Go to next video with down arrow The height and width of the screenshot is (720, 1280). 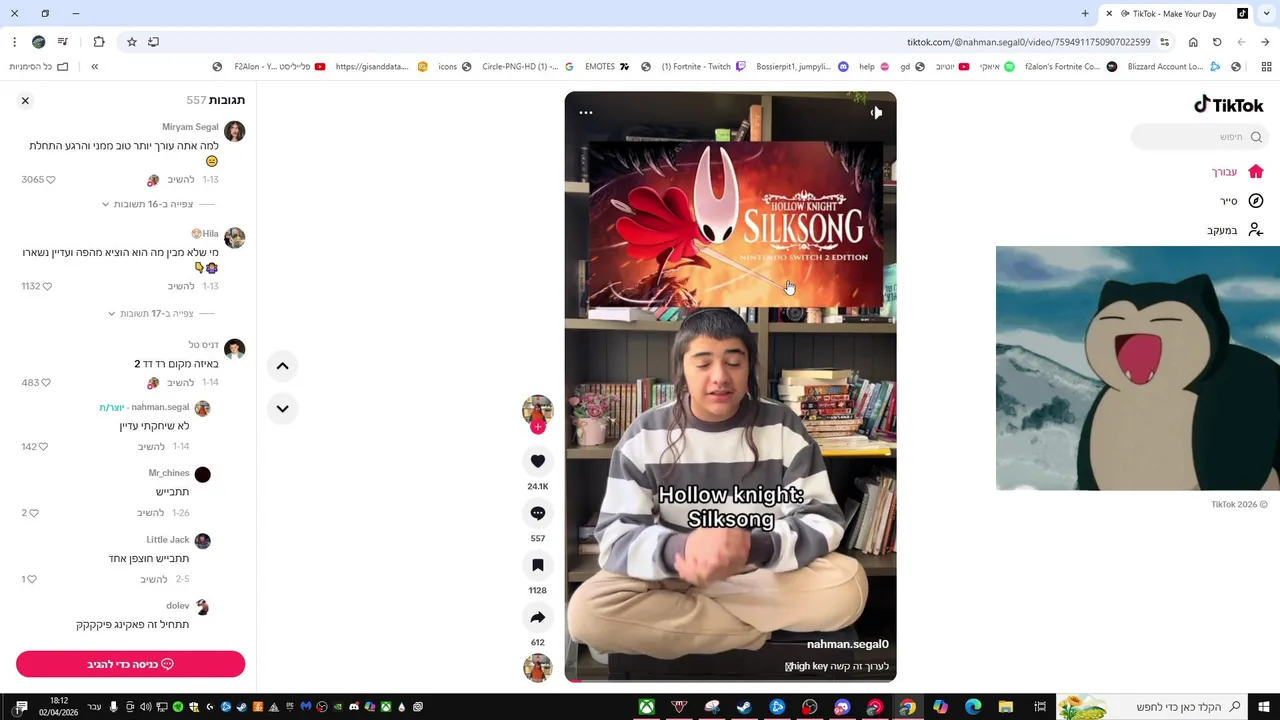coord(282,408)
